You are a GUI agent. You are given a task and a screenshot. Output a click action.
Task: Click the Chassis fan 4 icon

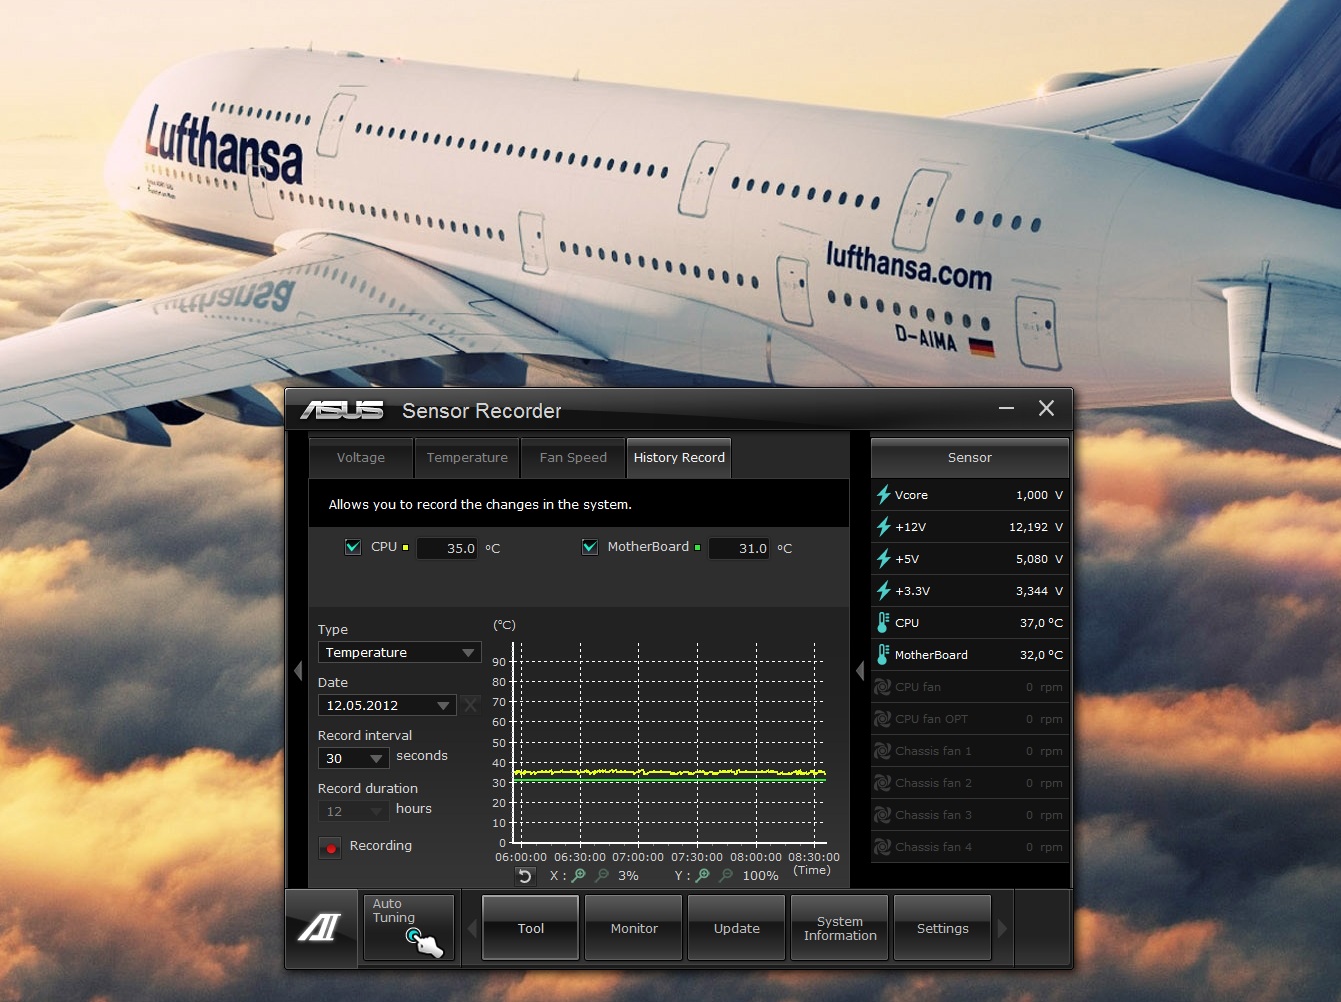click(x=883, y=847)
